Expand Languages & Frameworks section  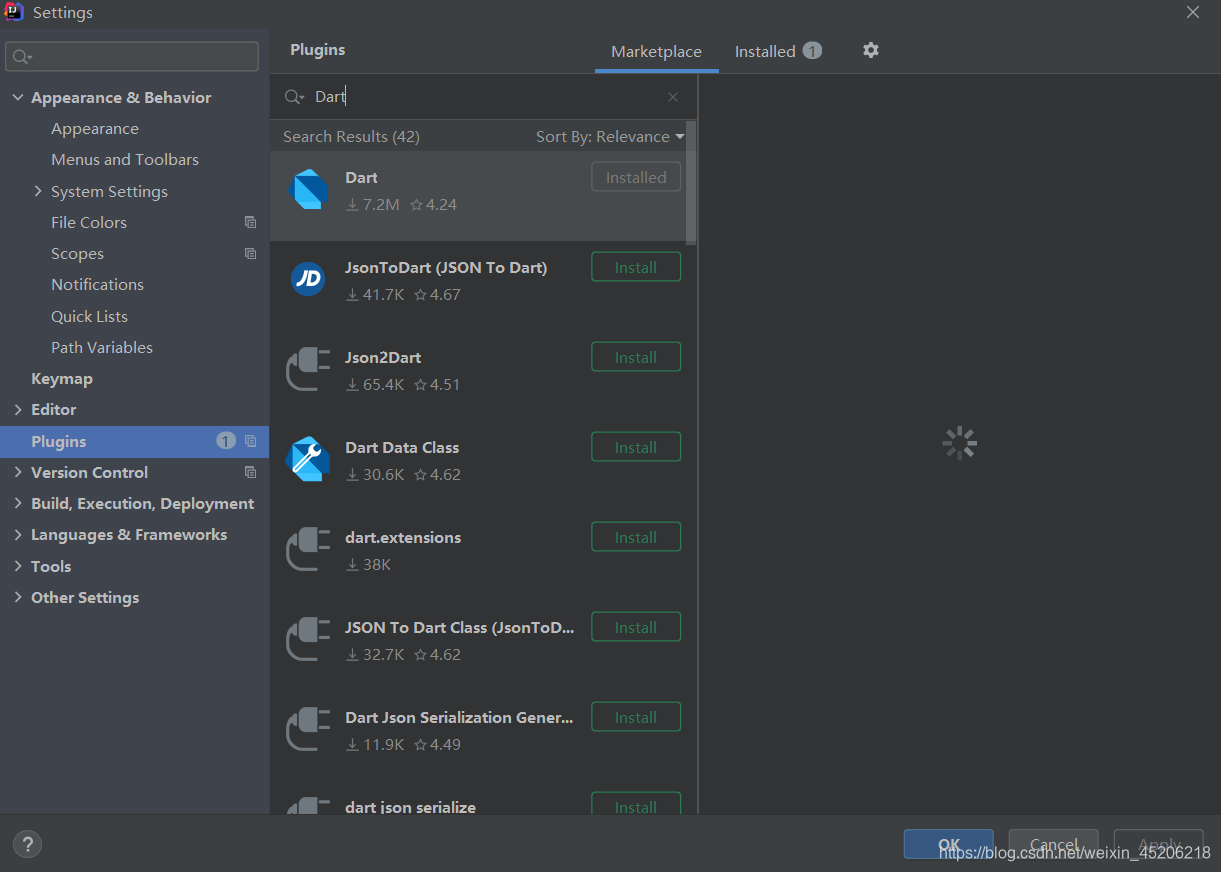click(x=18, y=535)
